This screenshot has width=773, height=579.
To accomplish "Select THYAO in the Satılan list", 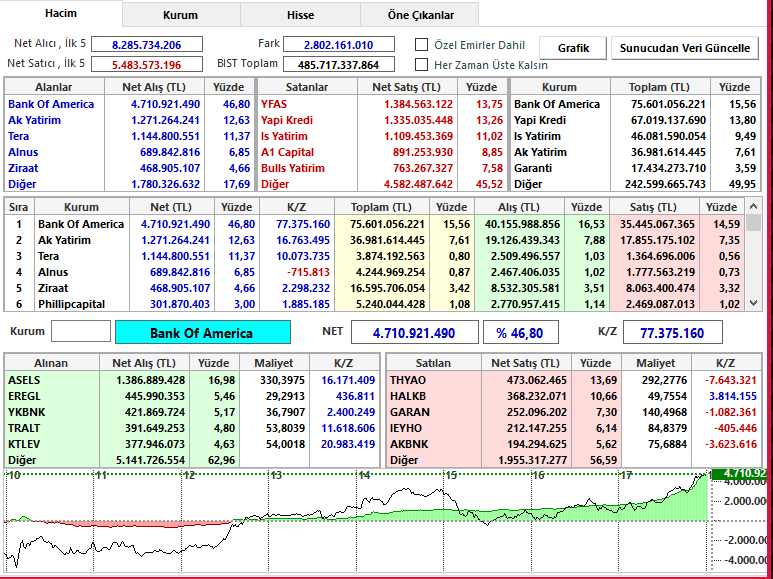I will [x=408, y=380].
